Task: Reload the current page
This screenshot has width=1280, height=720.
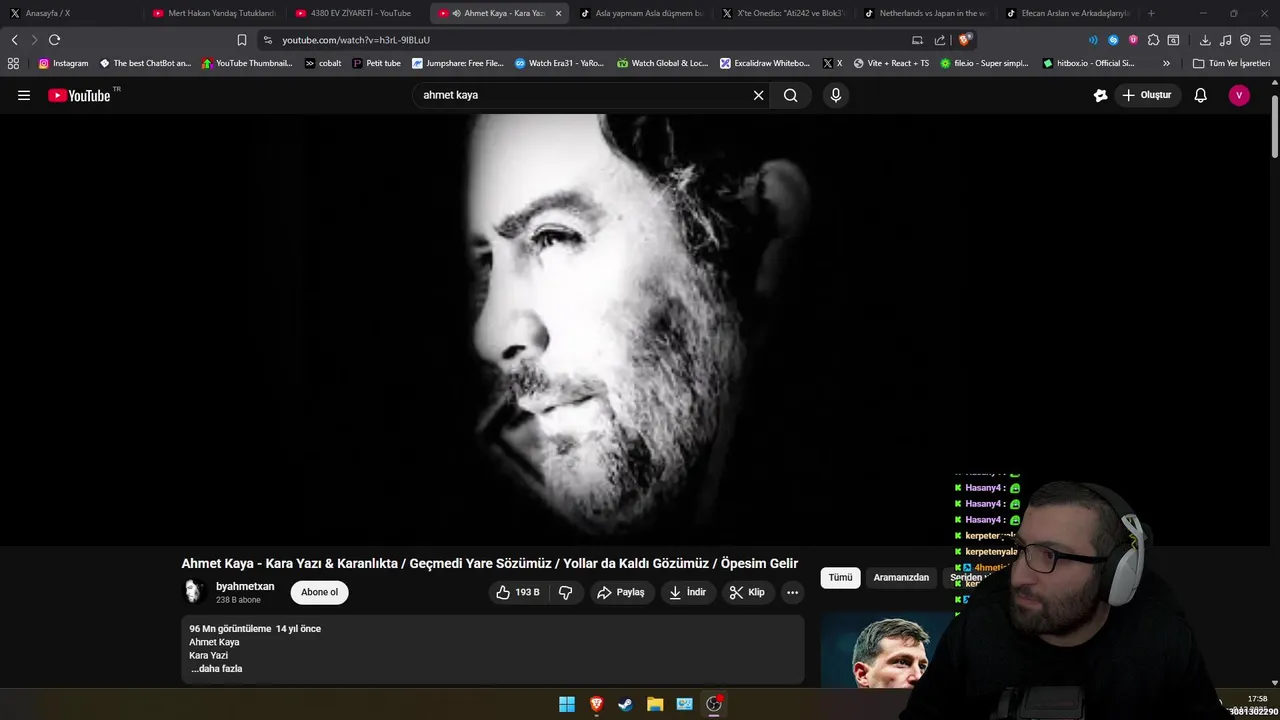Action: pos(54,40)
